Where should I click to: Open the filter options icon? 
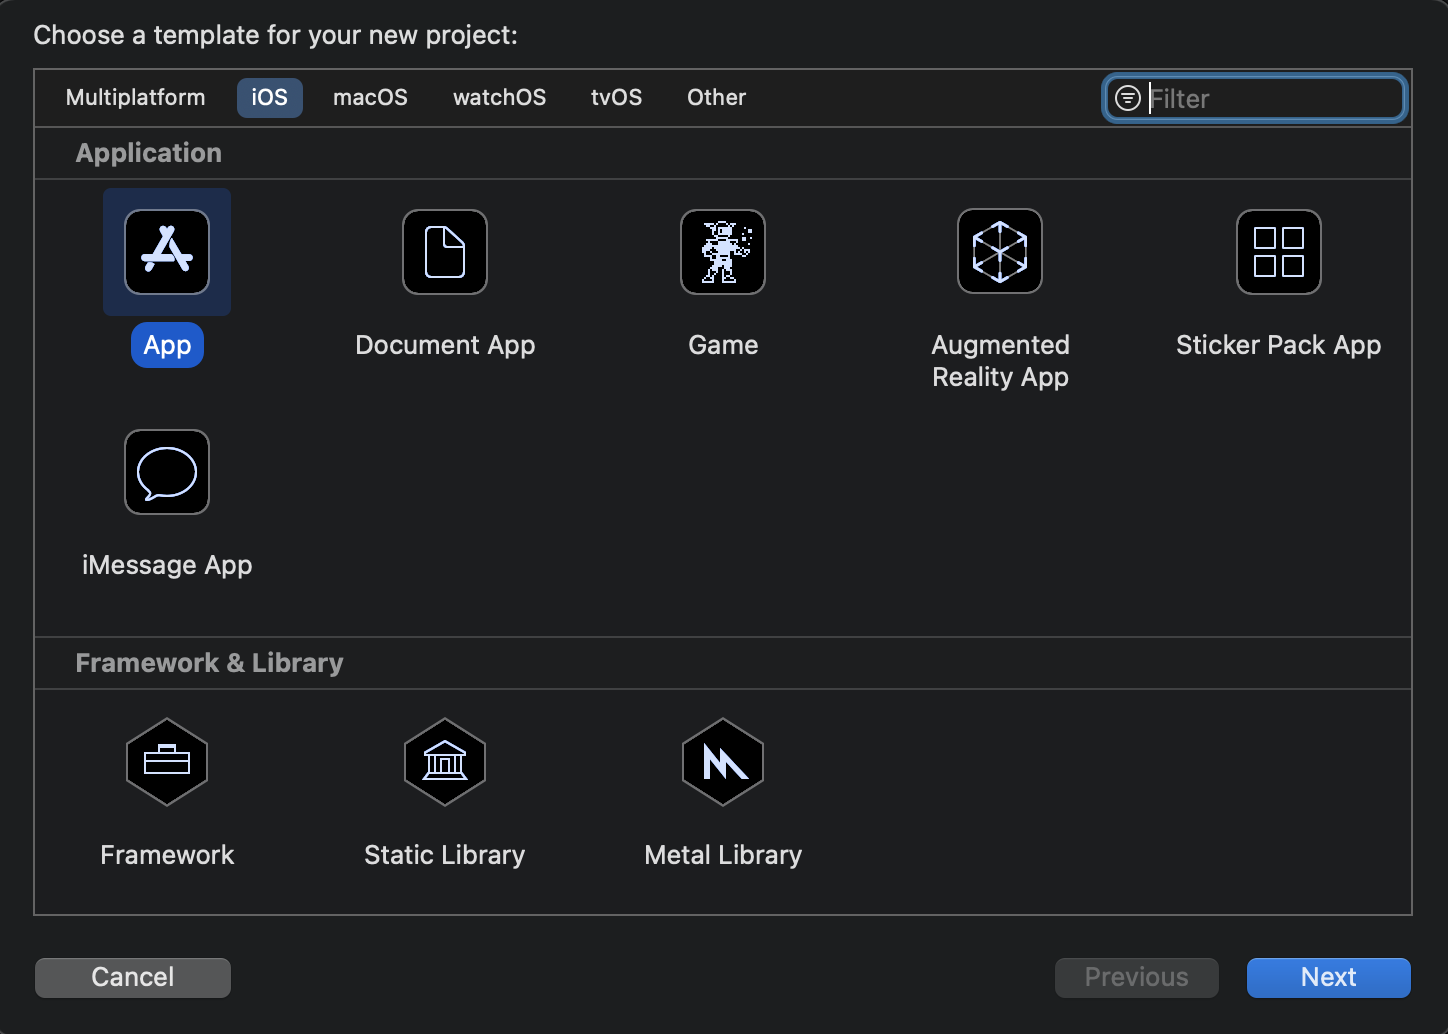1127,98
